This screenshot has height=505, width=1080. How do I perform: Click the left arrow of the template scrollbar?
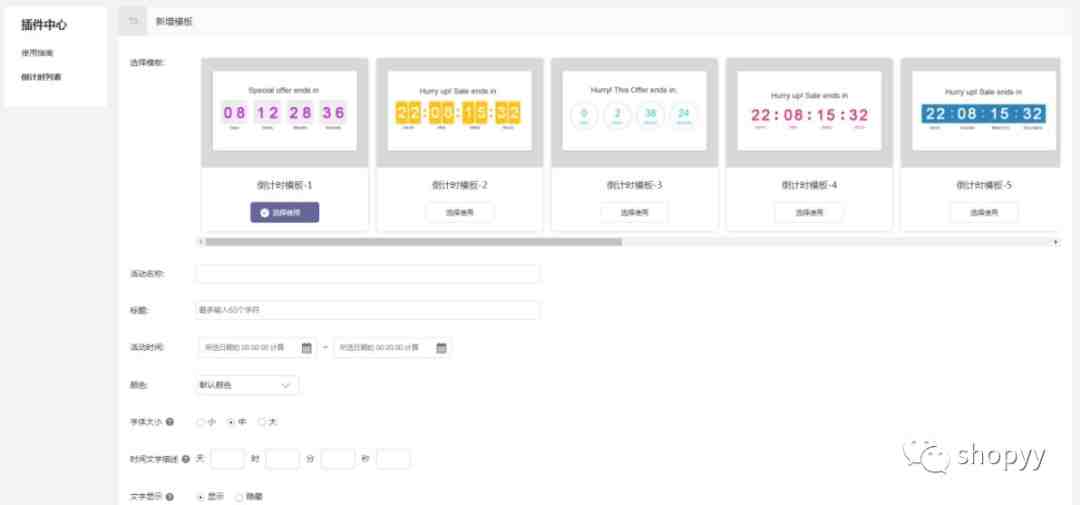(x=200, y=242)
